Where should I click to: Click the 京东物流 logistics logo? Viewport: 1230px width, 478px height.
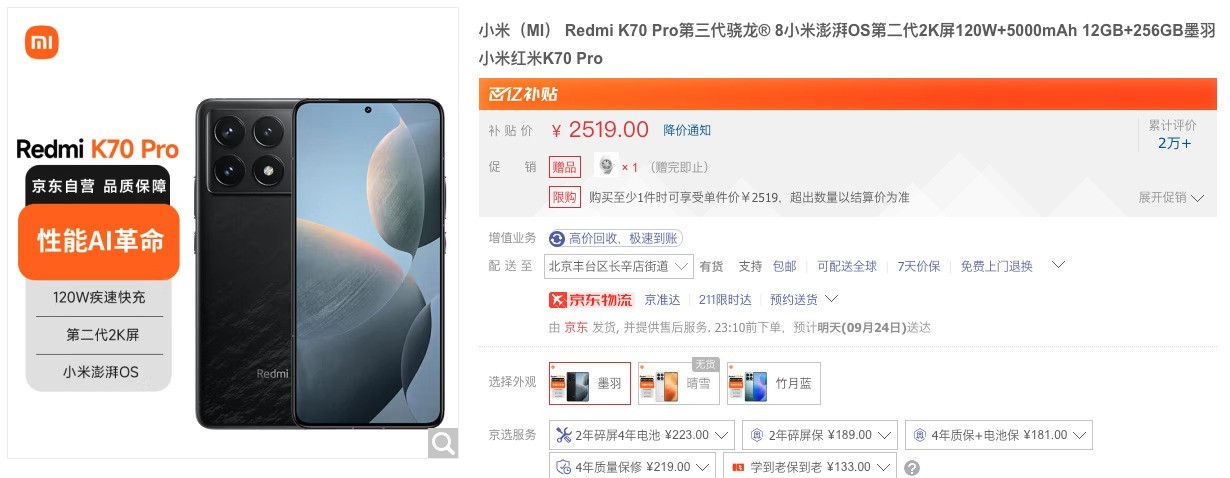(x=591, y=299)
